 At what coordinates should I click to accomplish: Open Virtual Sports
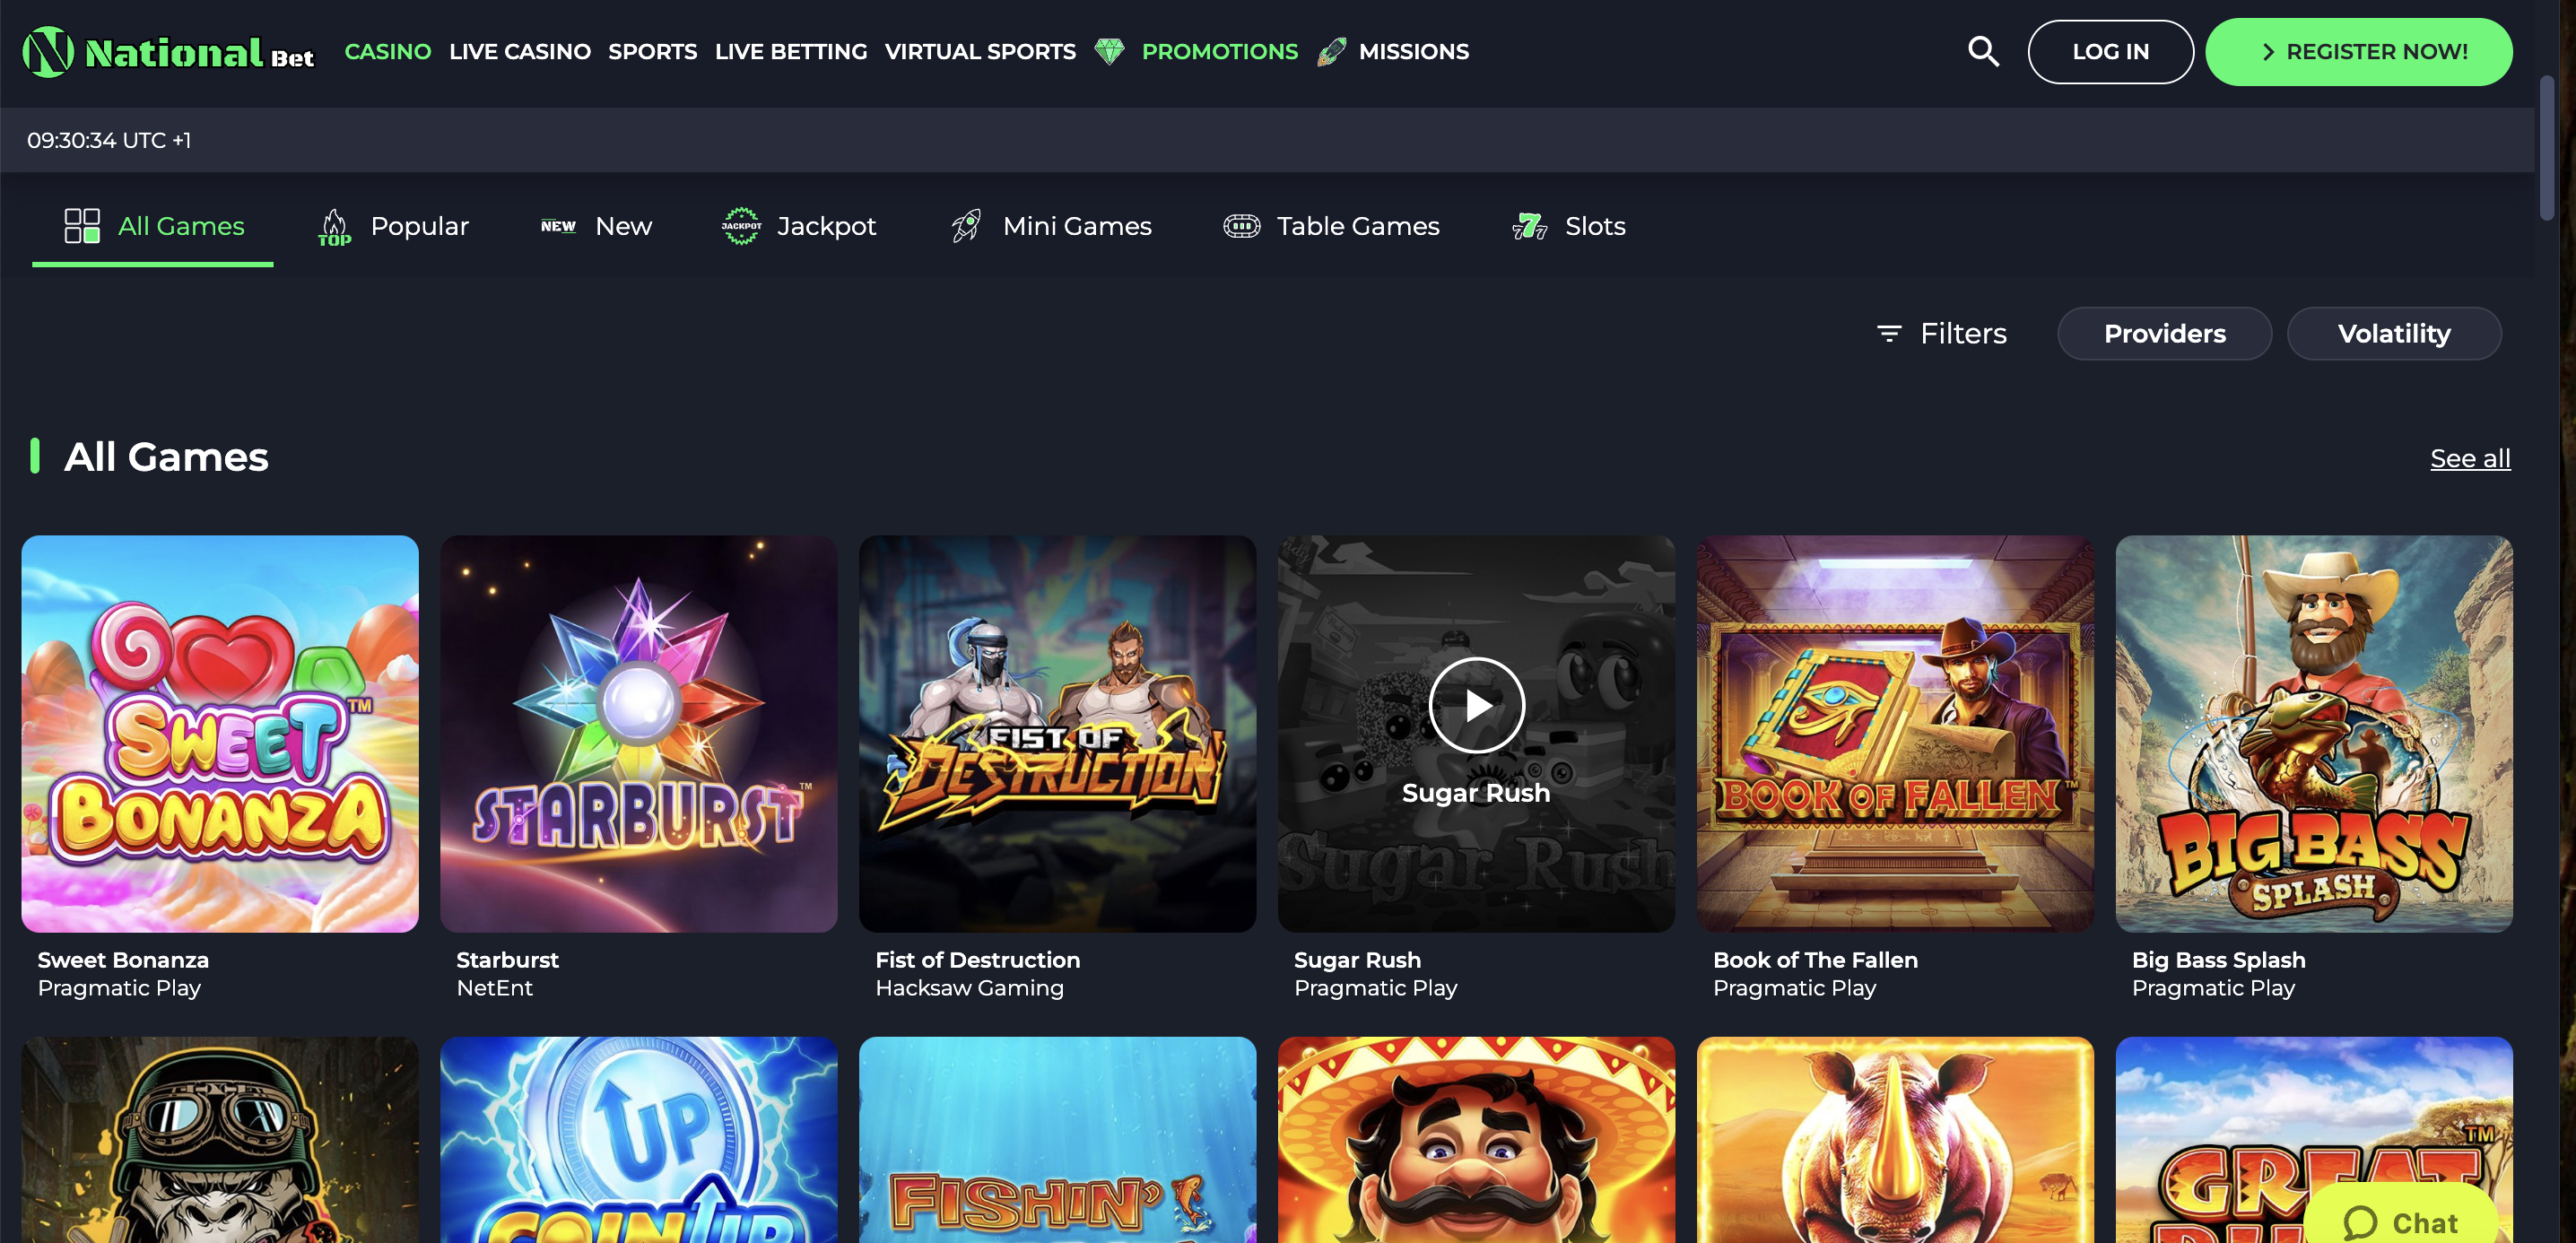(979, 51)
